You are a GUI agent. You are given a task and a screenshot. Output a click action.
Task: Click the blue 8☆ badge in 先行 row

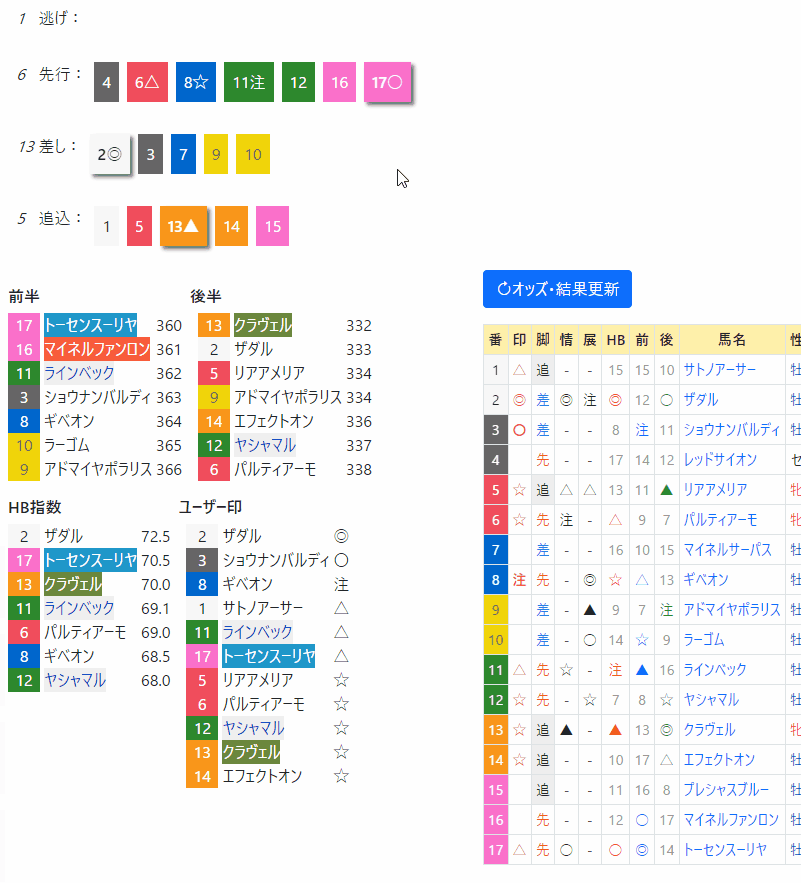point(195,82)
